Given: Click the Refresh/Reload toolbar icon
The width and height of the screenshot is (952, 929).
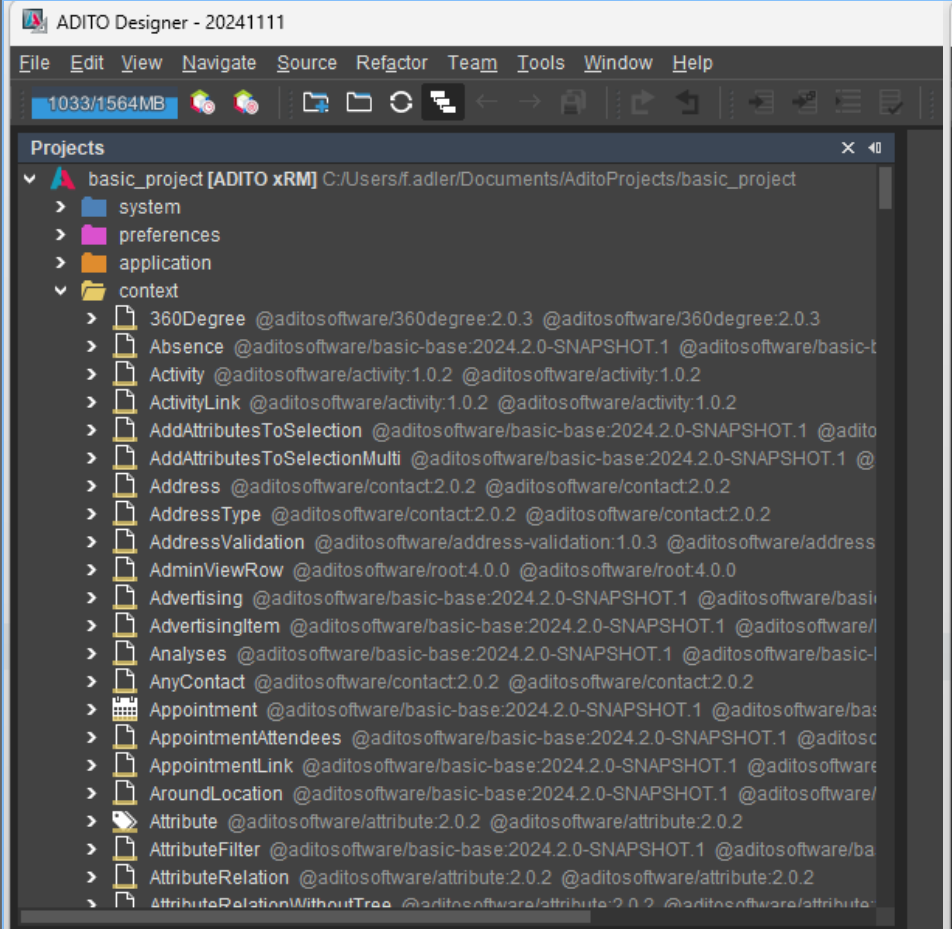Looking at the screenshot, I should (x=400, y=103).
